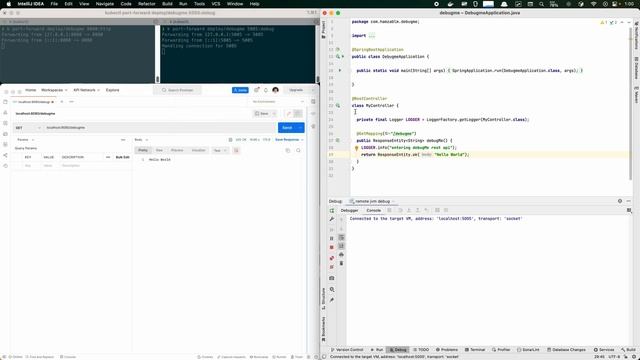Screen dimensions: 640x360
Task: Open the Params tab dropdown in Postman
Action: pyautogui.click(x=25, y=140)
